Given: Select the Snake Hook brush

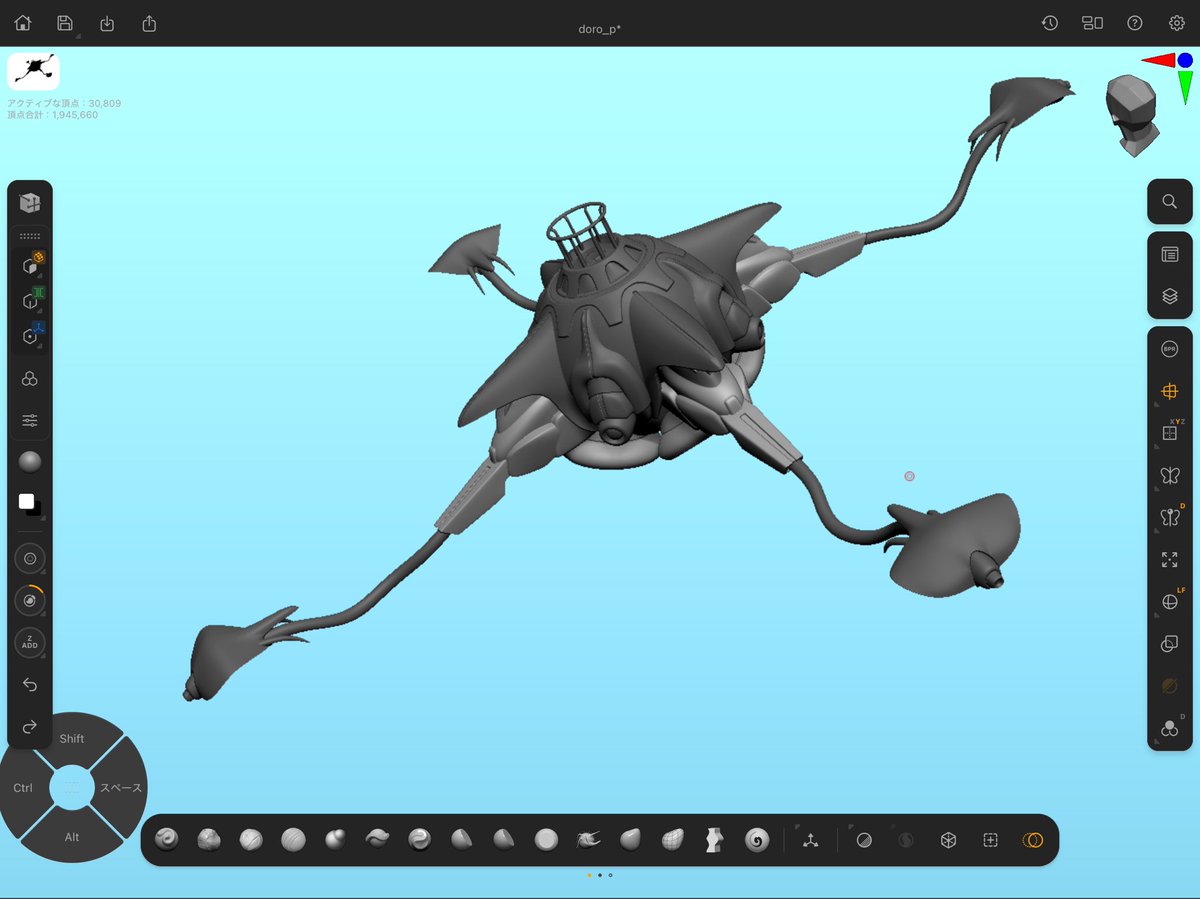Looking at the screenshot, I should click(588, 840).
